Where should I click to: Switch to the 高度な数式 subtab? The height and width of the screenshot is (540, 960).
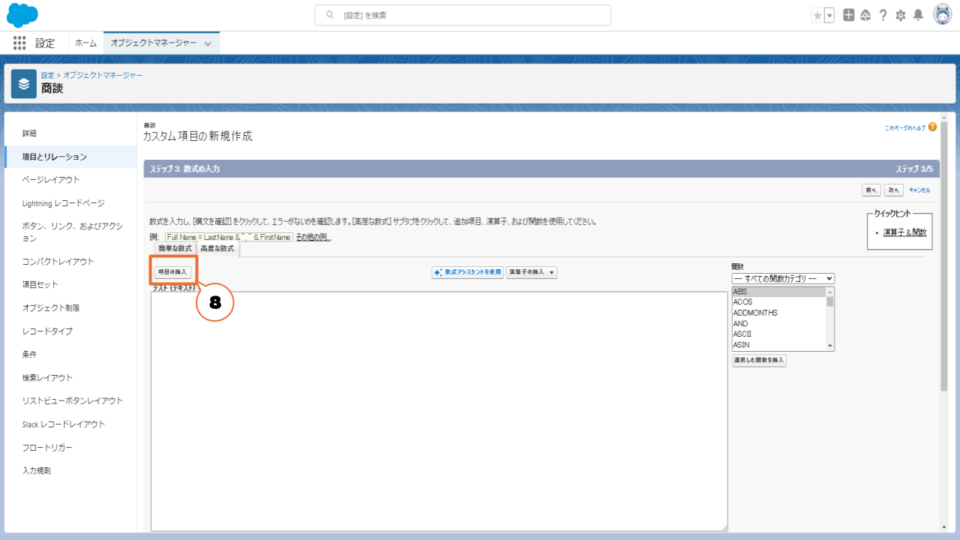[x=217, y=248]
